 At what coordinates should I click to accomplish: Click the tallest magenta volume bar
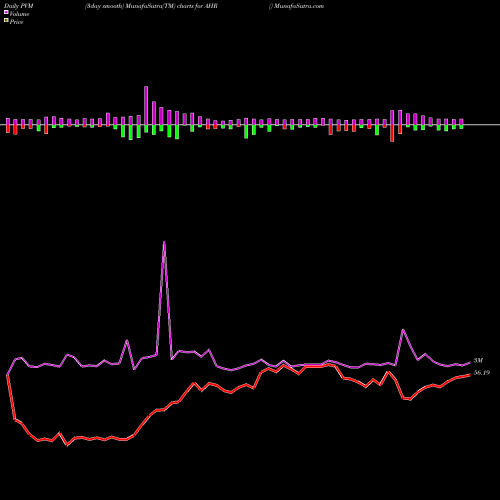tap(146, 106)
